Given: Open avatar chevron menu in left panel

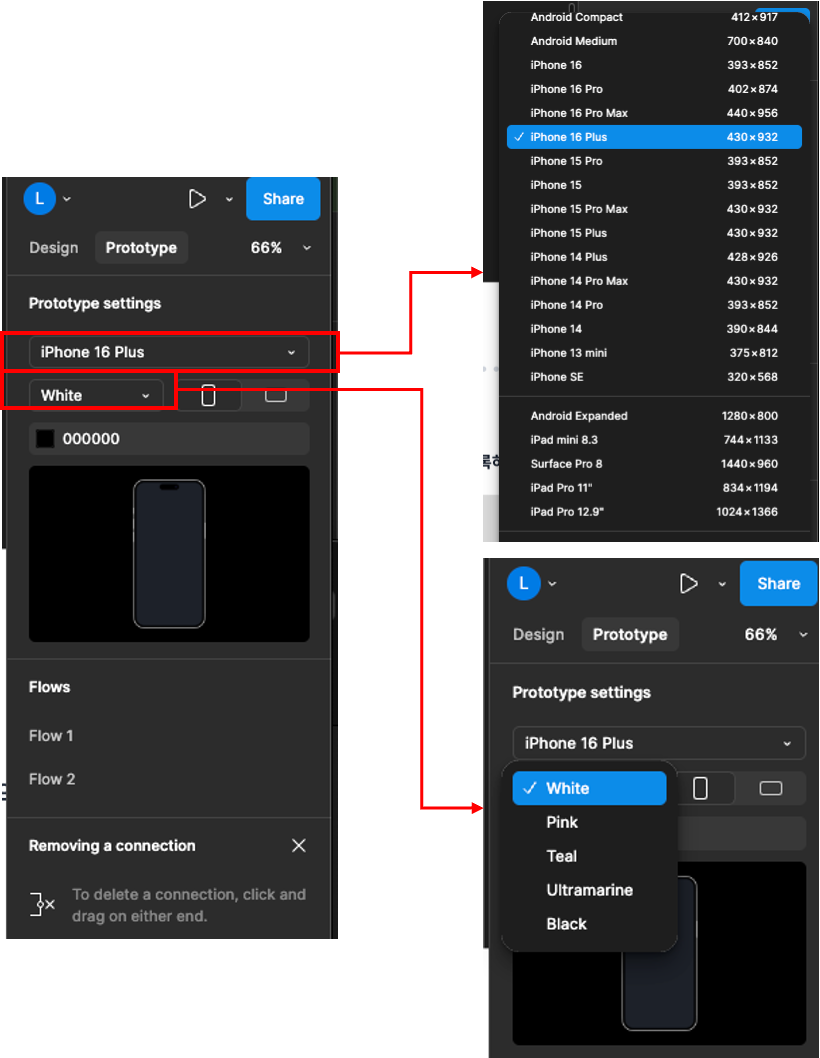Looking at the screenshot, I should pos(67,199).
